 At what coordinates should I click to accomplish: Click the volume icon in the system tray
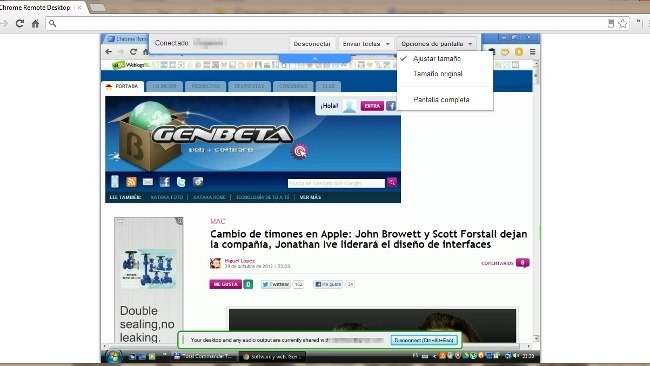[x=515, y=356]
